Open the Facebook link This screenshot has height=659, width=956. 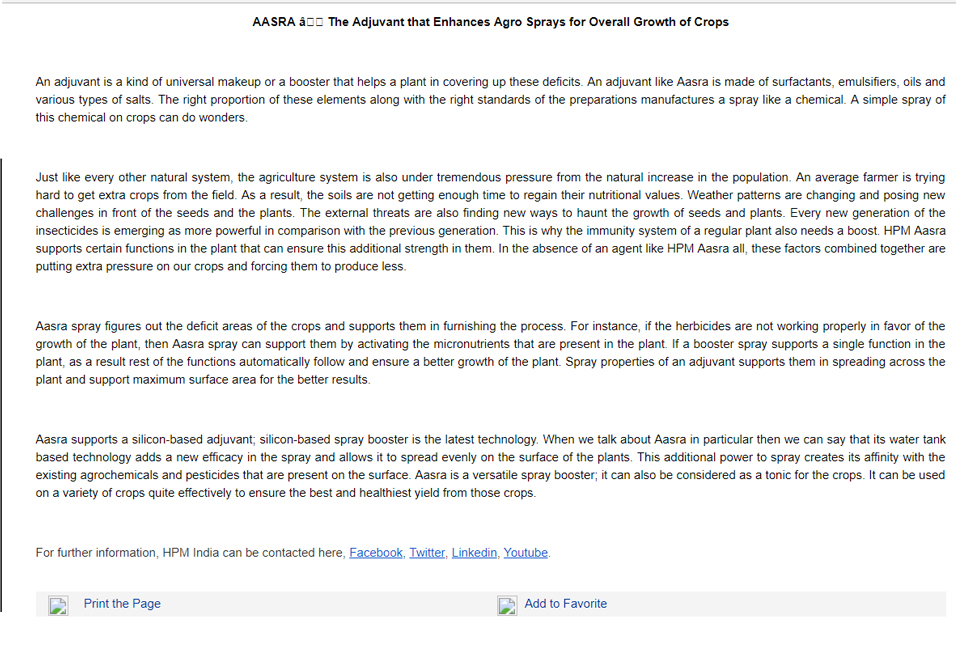(376, 553)
